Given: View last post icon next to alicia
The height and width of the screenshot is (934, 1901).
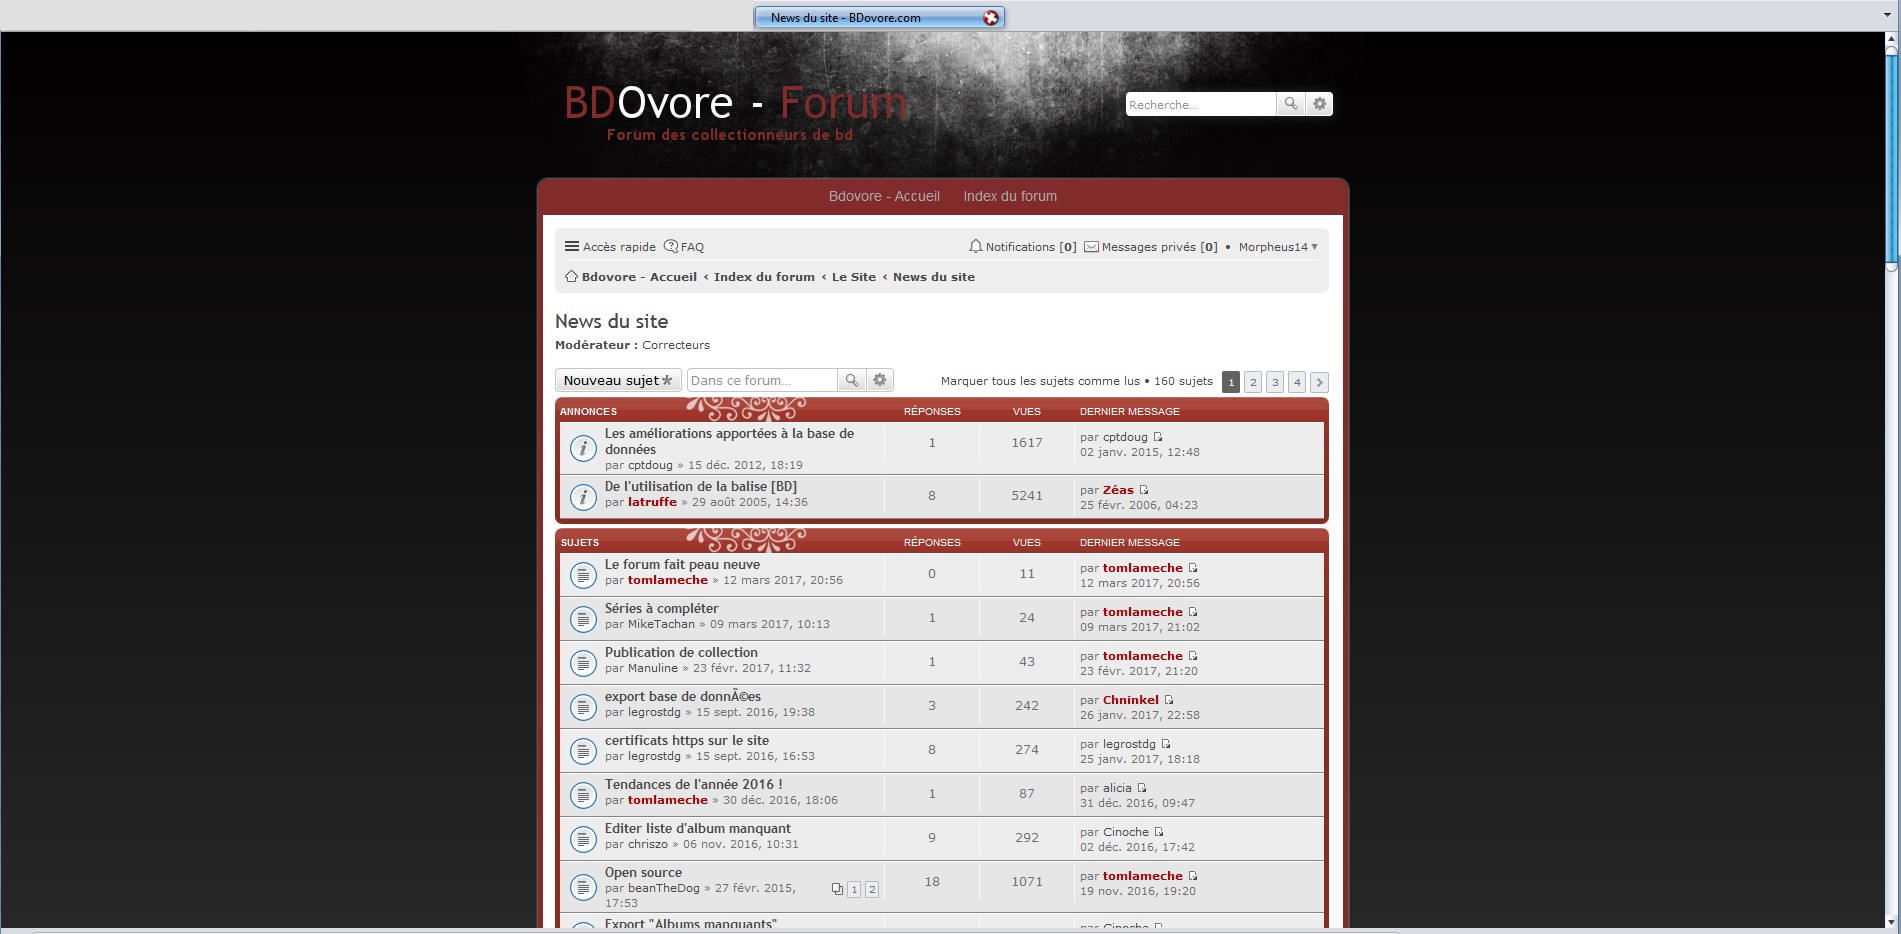Looking at the screenshot, I should (x=1142, y=788).
